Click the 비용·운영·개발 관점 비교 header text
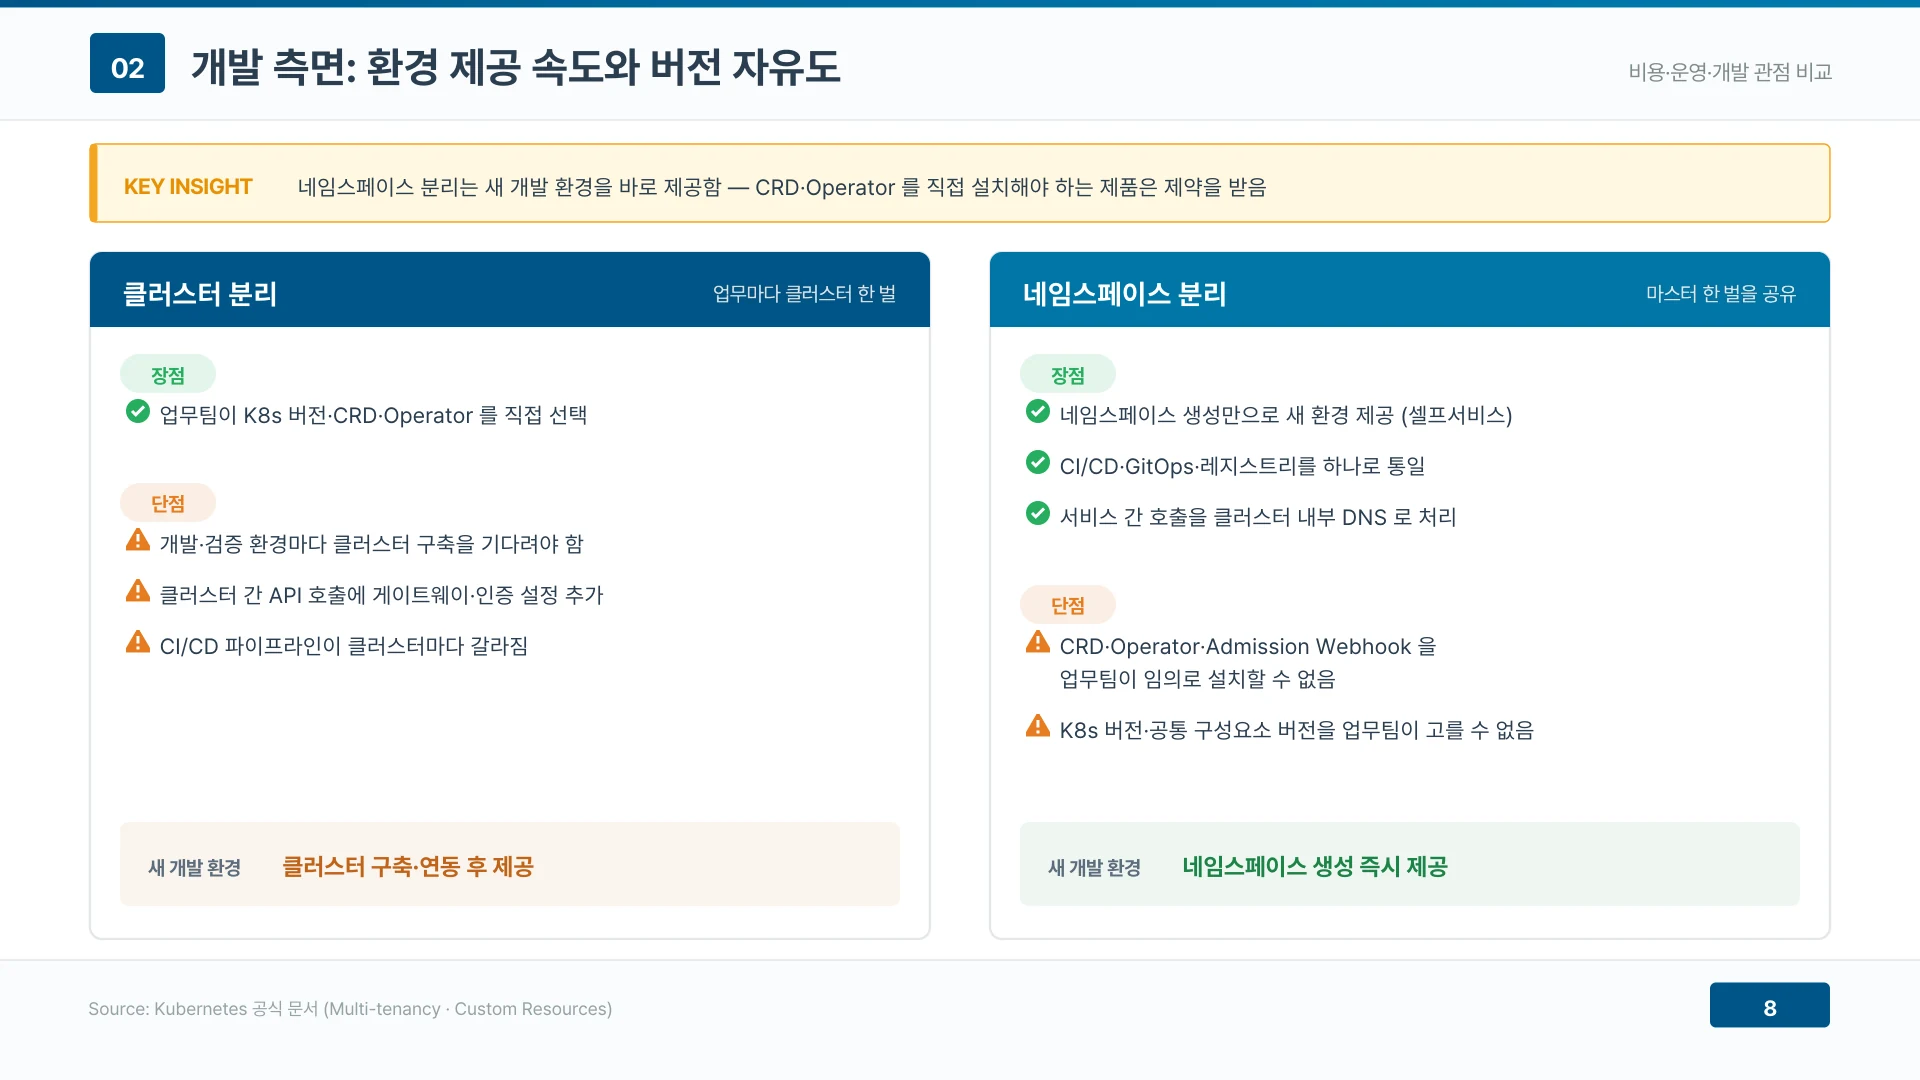The width and height of the screenshot is (1920, 1080). [1730, 72]
